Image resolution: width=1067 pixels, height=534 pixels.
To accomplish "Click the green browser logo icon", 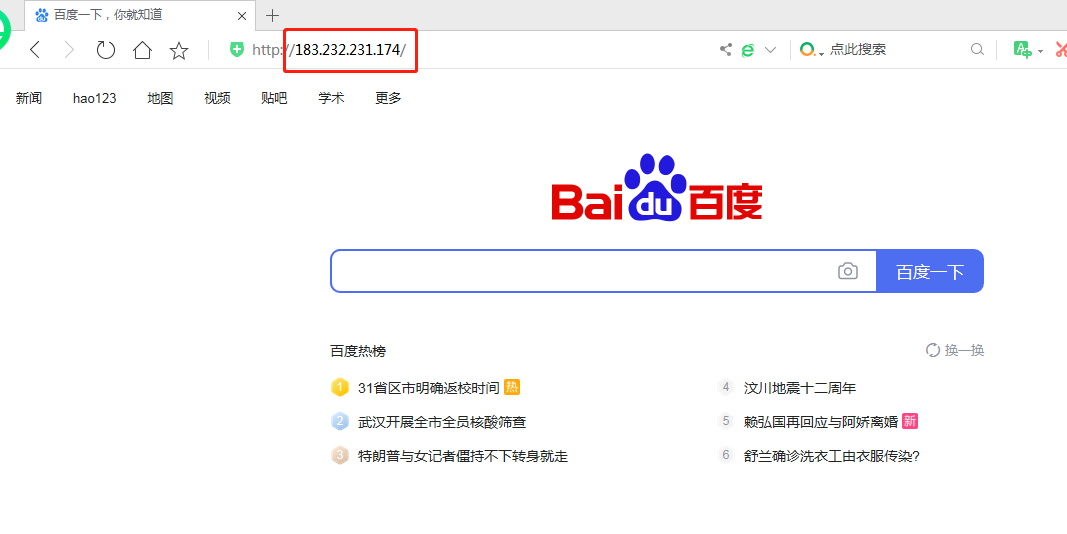I will [4, 31].
